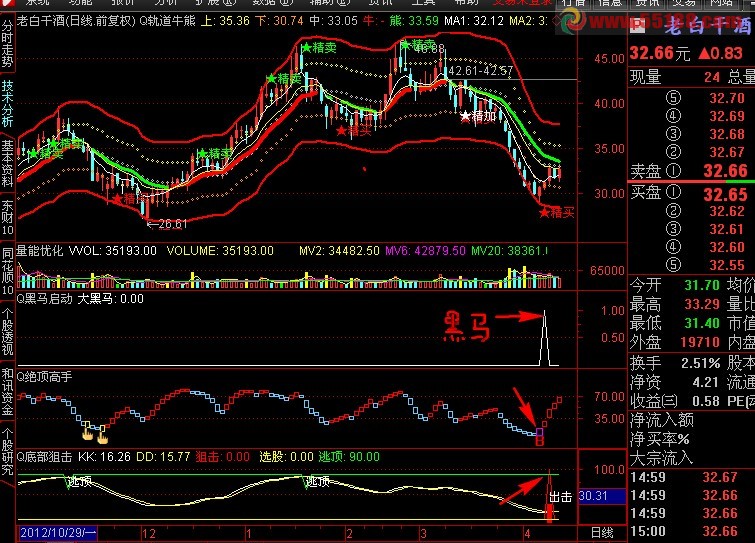This screenshot has height=543, width=755.
Task: Click the MV2: 34482.50 readout
Action: pyautogui.click(x=339, y=251)
